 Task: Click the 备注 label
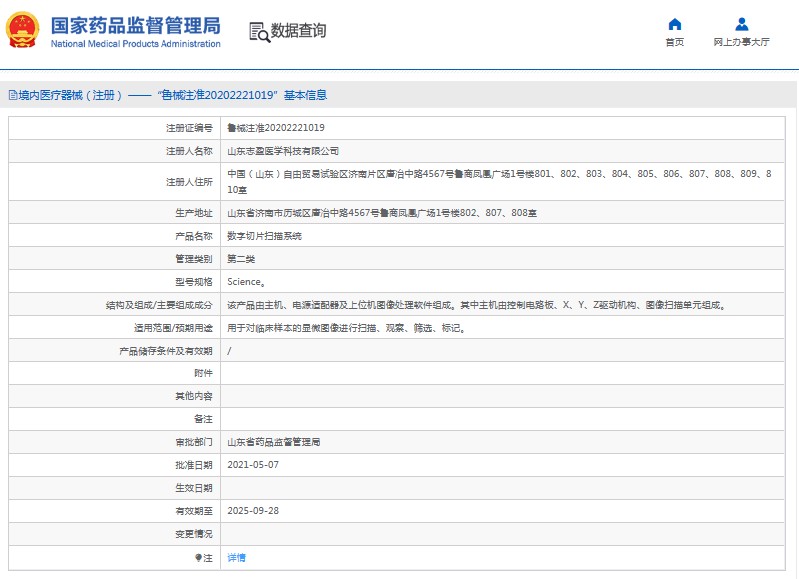[203, 419]
